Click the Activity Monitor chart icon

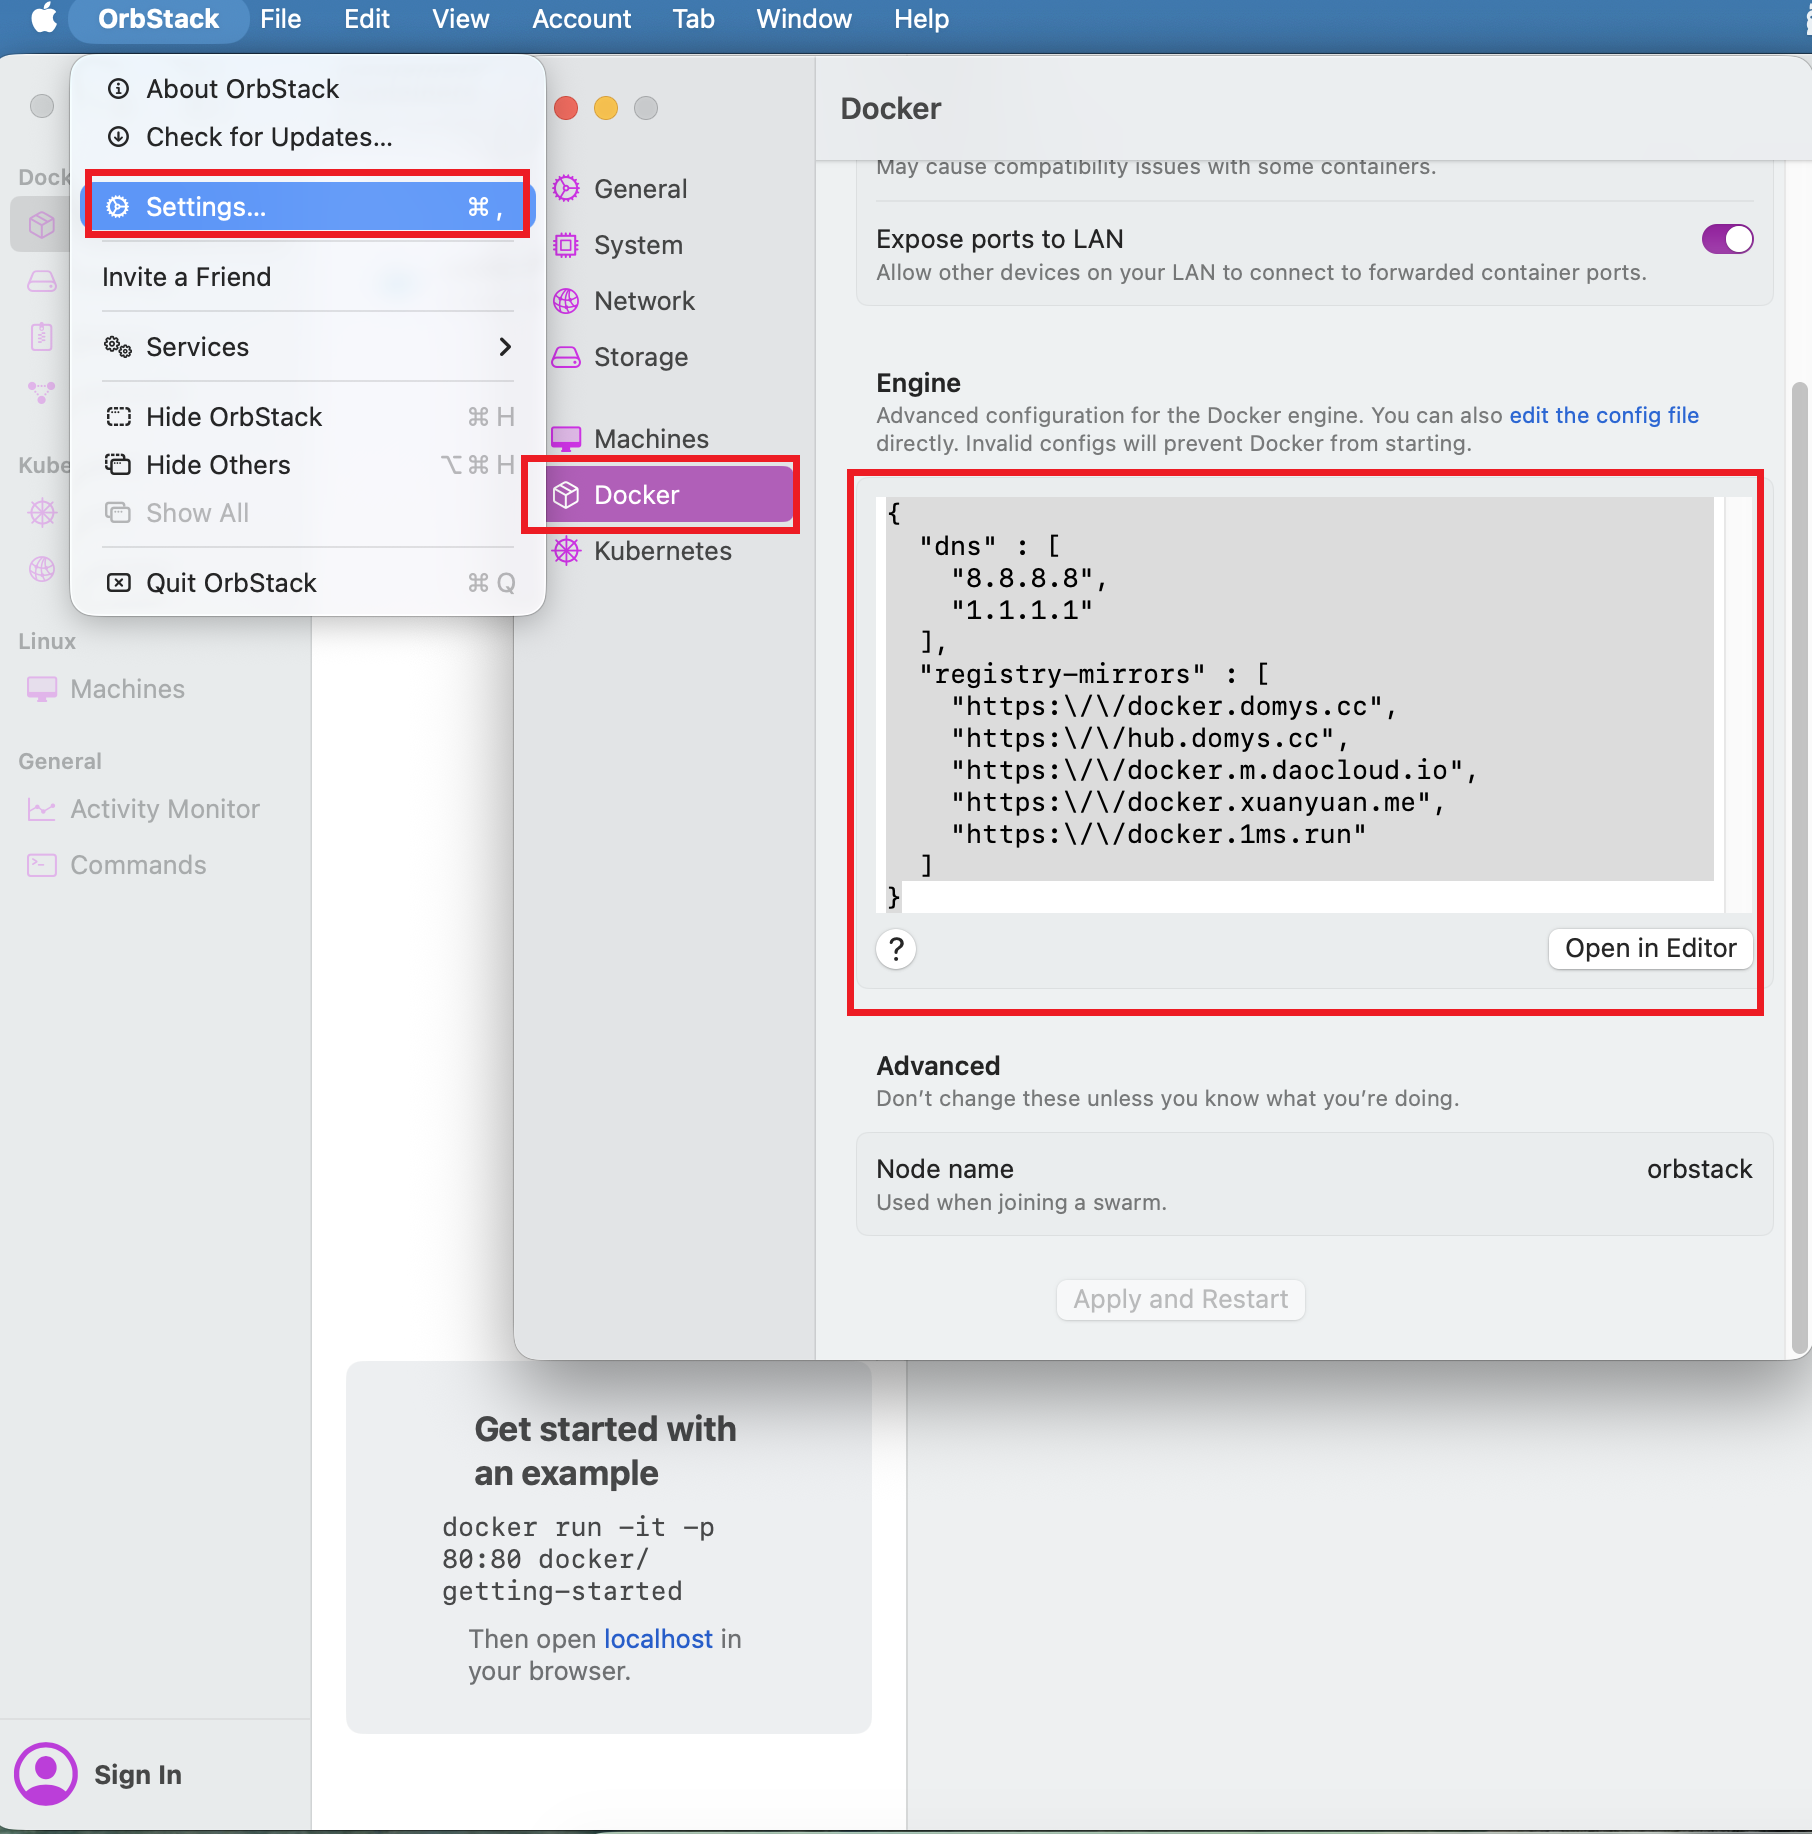(x=42, y=809)
